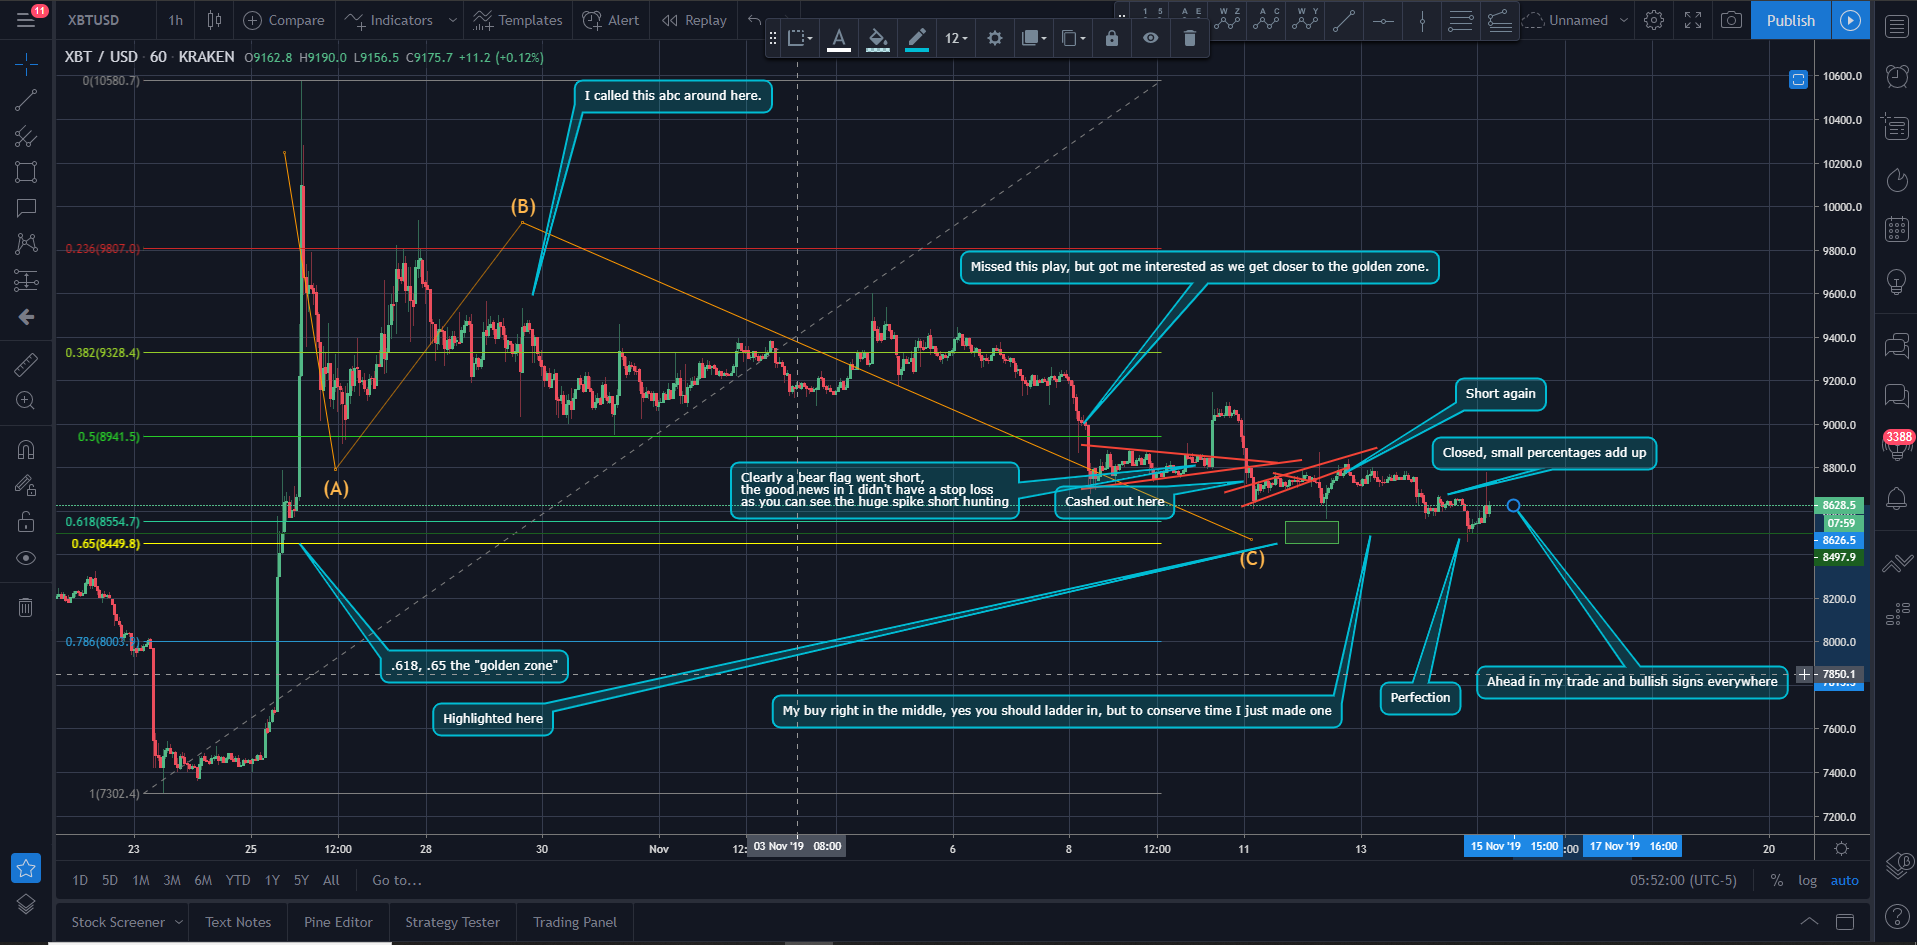Open chart settings gear in top bar
This screenshot has height=945, width=1917.
pyautogui.click(x=1654, y=20)
